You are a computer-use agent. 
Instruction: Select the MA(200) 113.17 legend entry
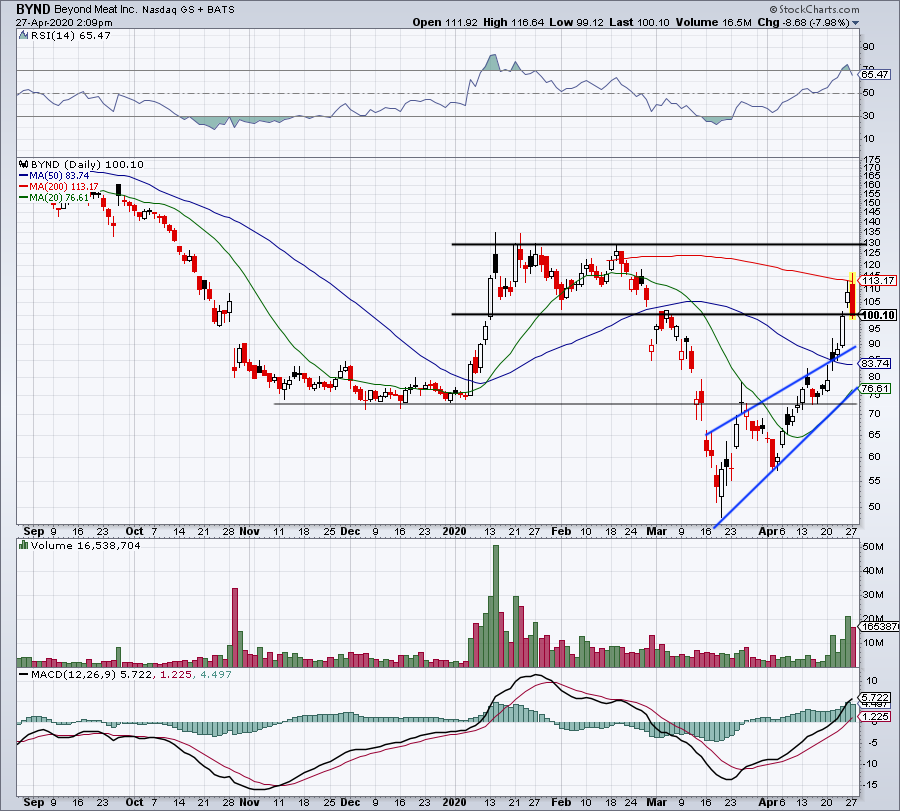click(59, 187)
